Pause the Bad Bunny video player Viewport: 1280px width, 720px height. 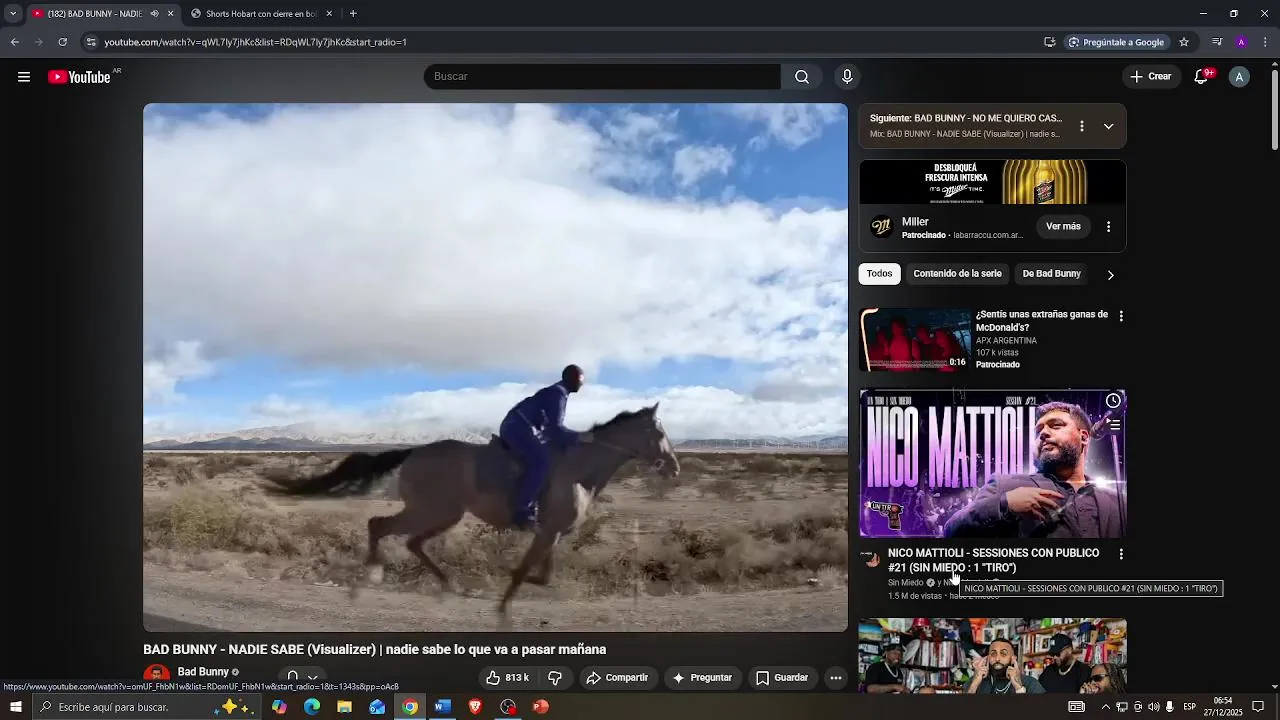click(495, 368)
